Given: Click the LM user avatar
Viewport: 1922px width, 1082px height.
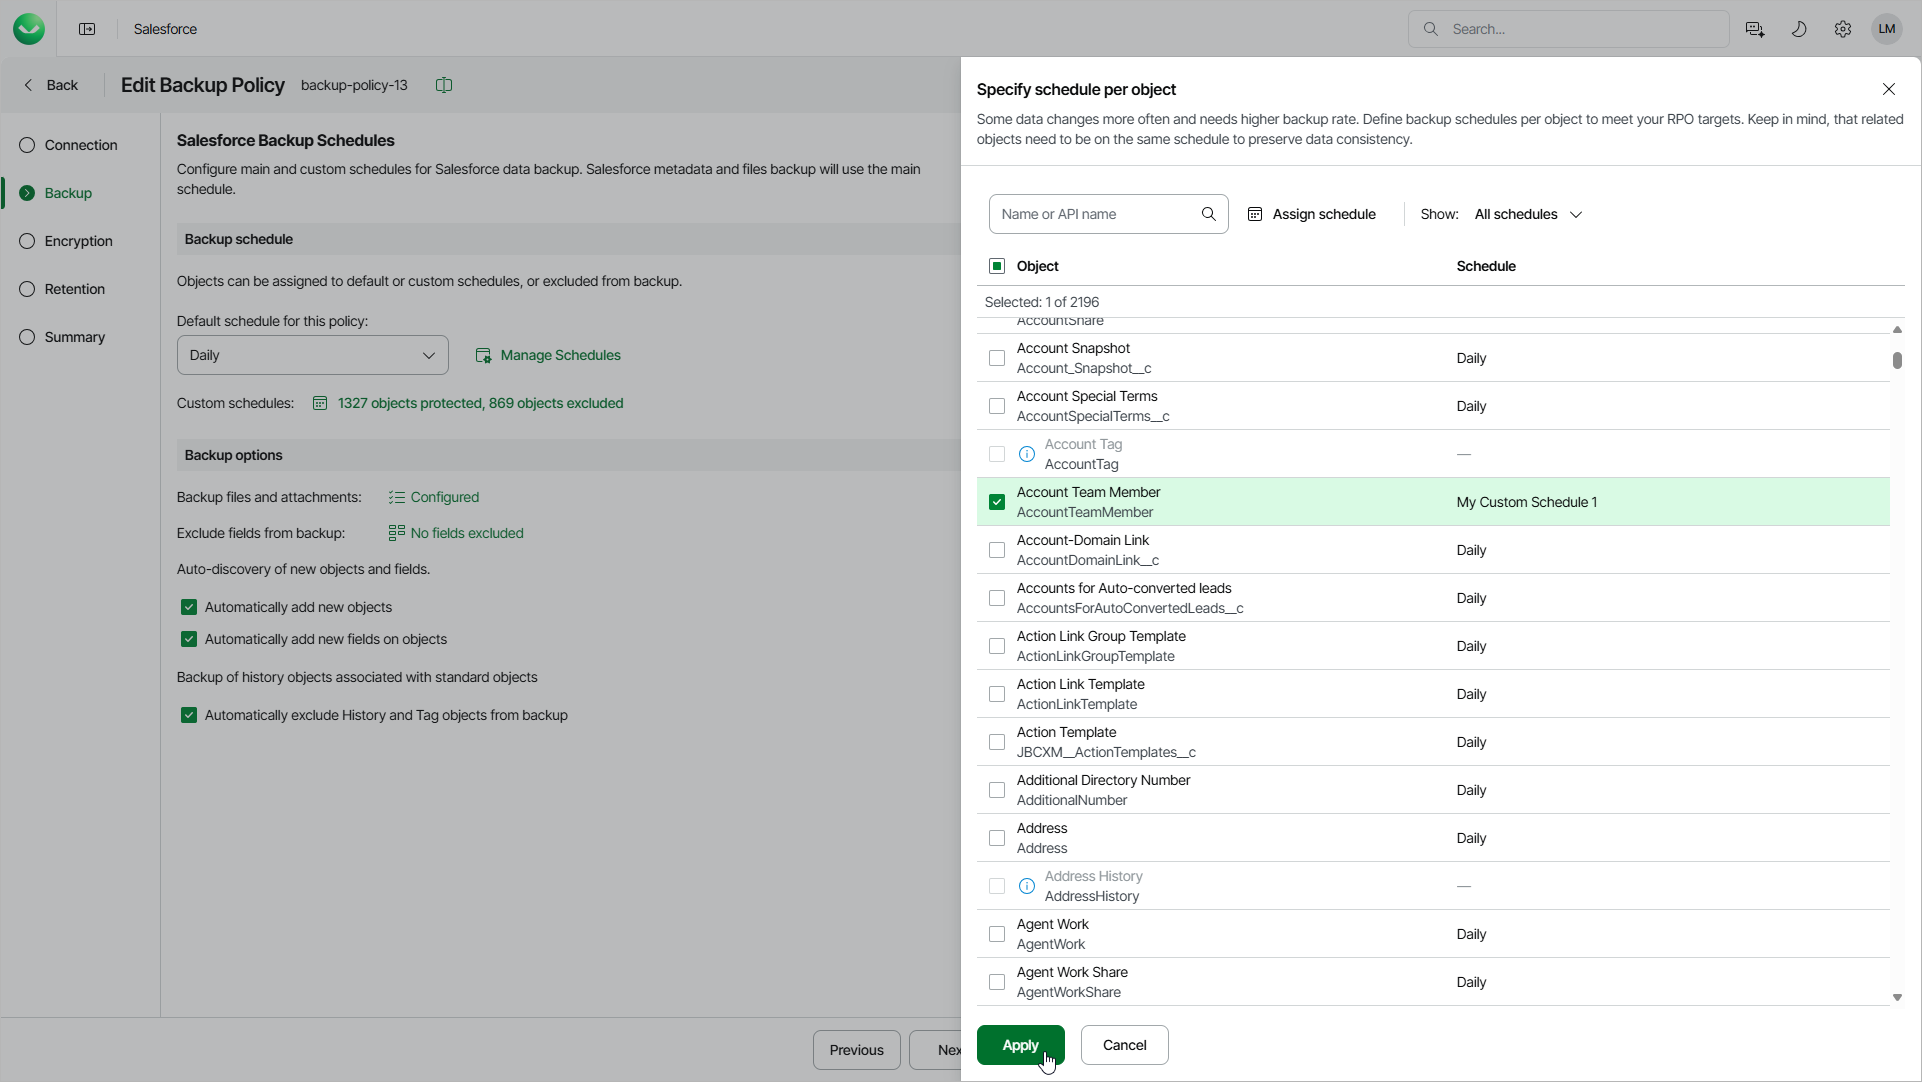Looking at the screenshot, I should coord(1886,29).
